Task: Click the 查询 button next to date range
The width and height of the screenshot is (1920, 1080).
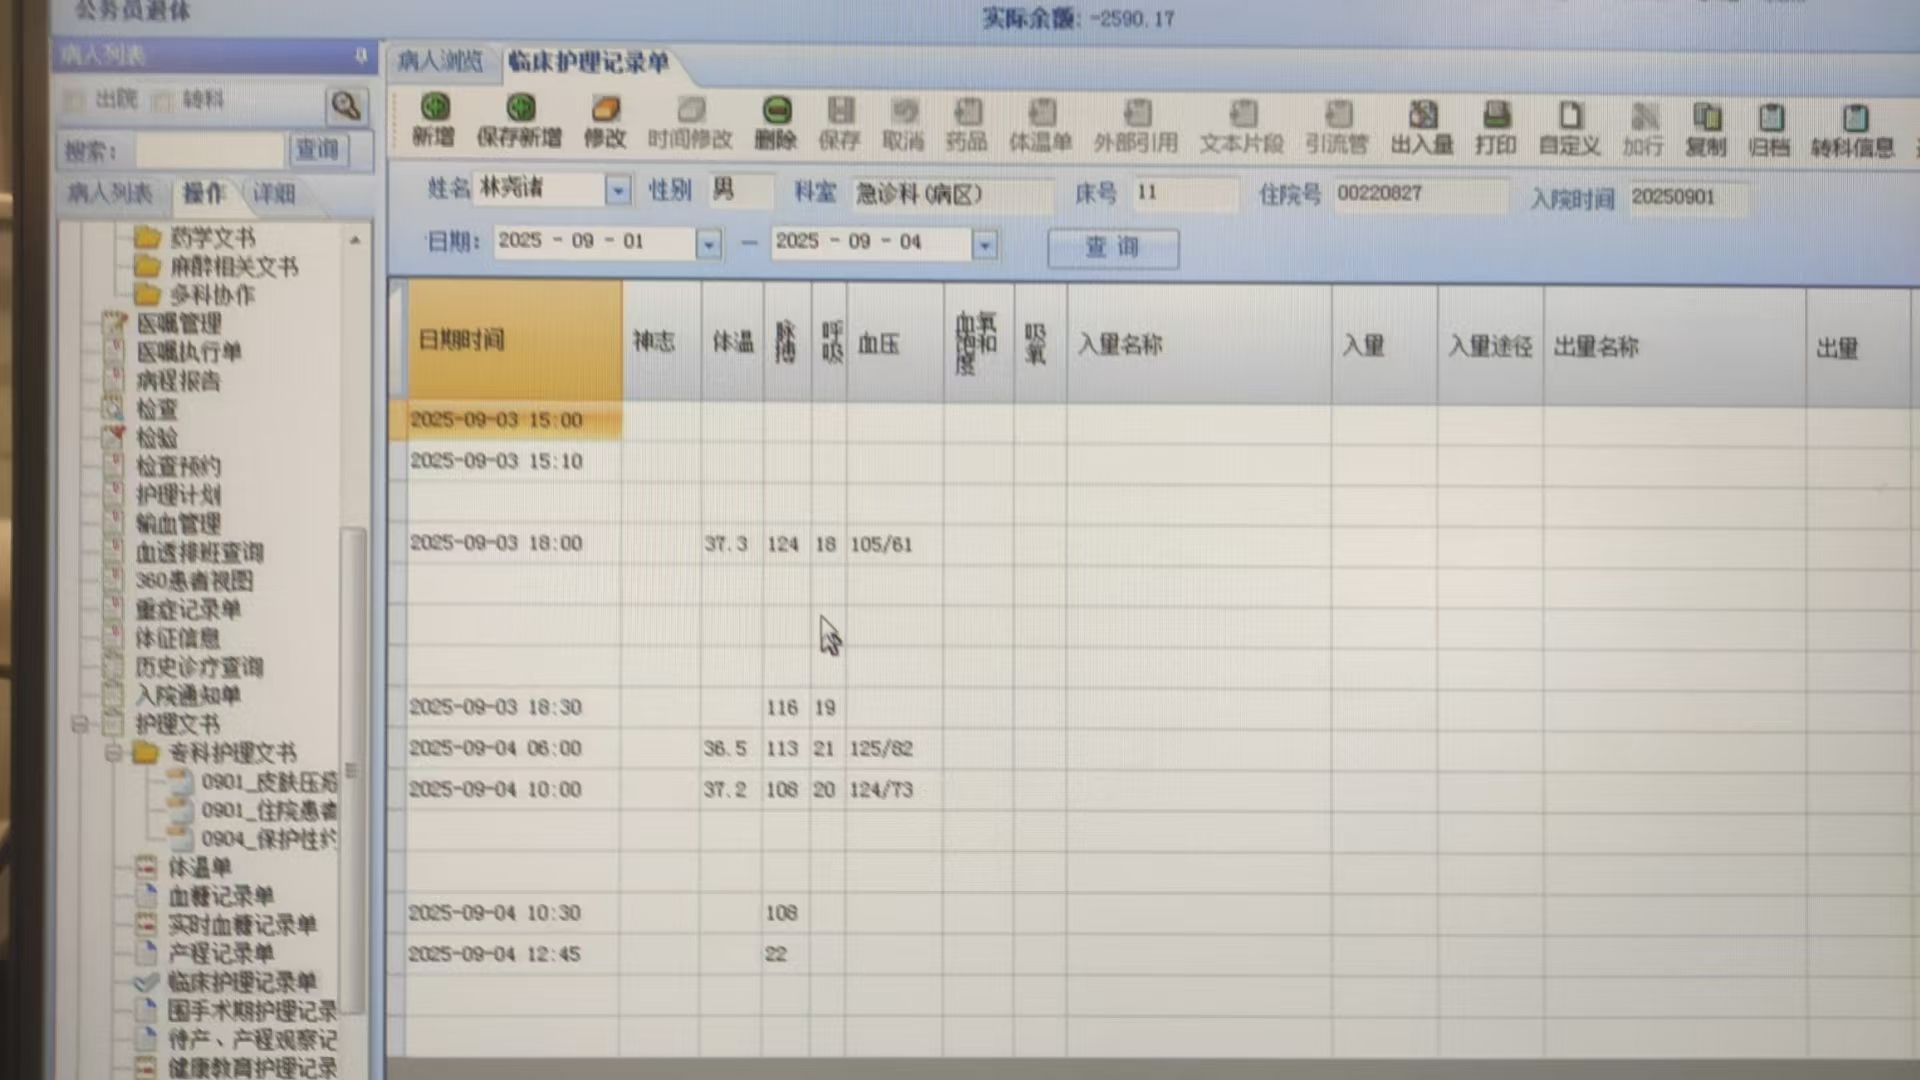Action: pyautogui.click(x=1112, y=247)
